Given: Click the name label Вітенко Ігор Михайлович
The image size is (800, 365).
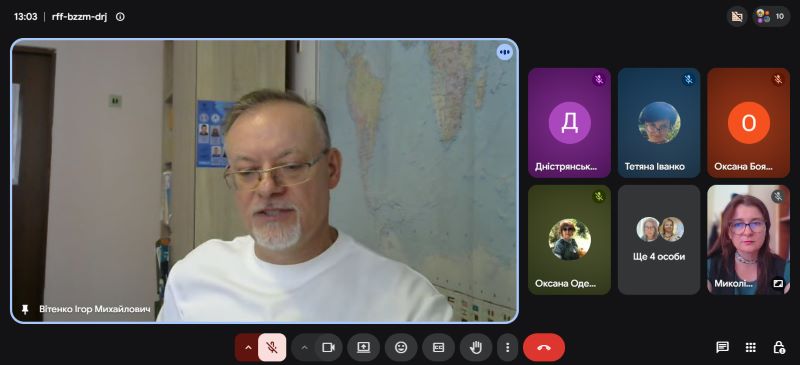Looking at the screenshot, I should pyautogui.click(x=95, y=309).
